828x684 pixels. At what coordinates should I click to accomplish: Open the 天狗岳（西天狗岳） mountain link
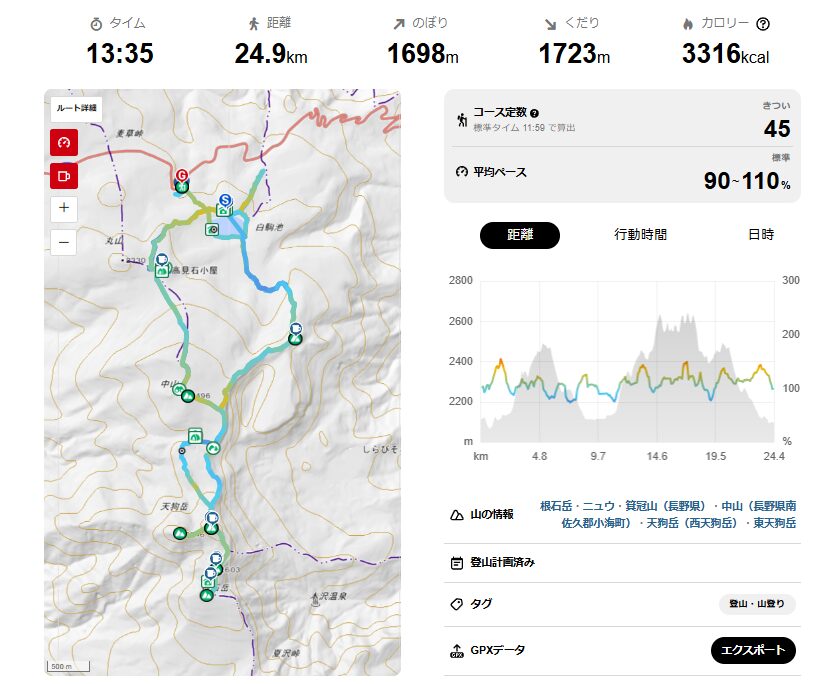[x=689, y=522]
